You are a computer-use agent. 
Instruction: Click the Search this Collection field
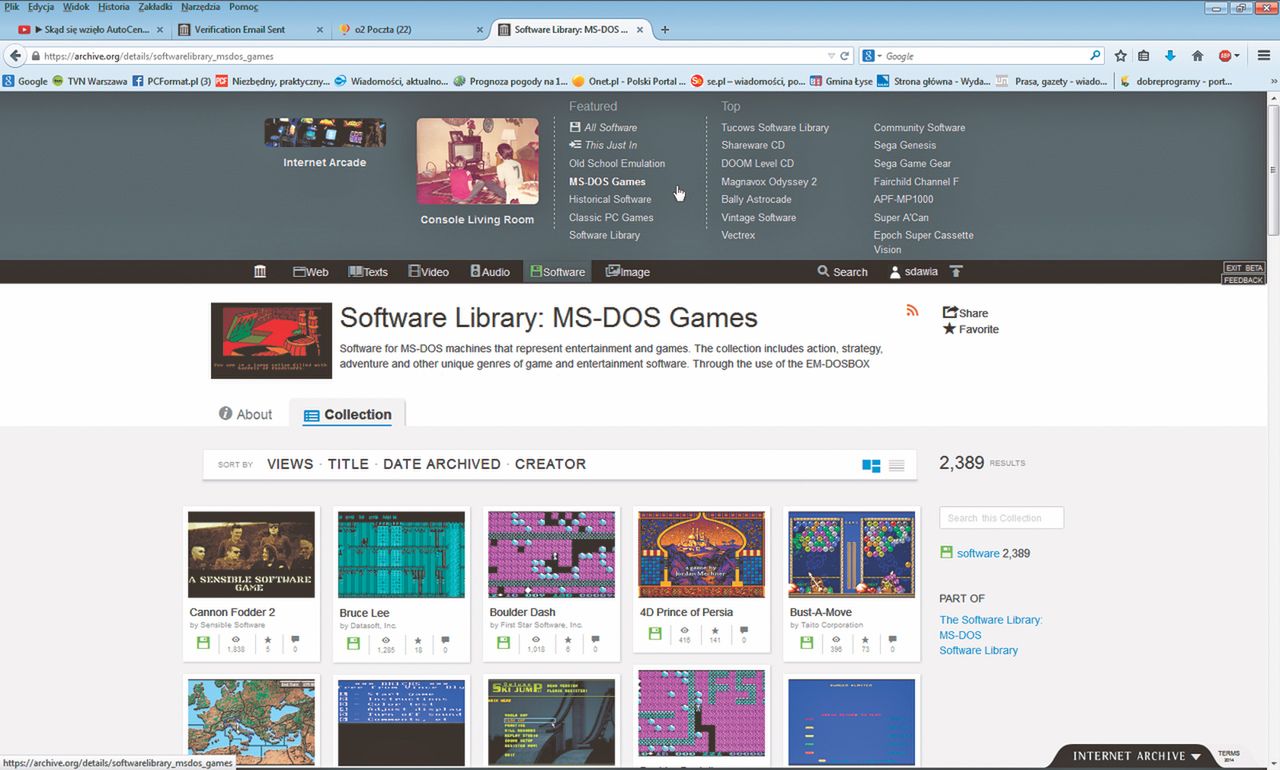point(1001,518)
